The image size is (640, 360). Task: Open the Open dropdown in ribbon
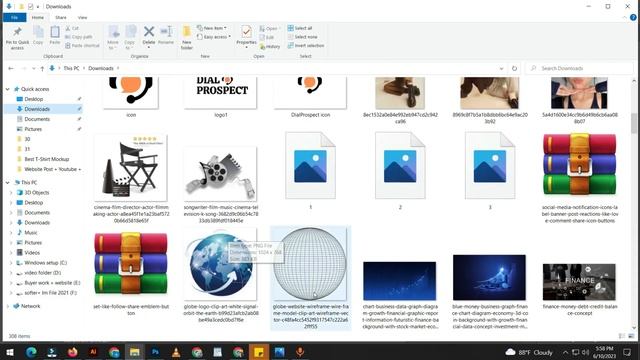point(270,29)
